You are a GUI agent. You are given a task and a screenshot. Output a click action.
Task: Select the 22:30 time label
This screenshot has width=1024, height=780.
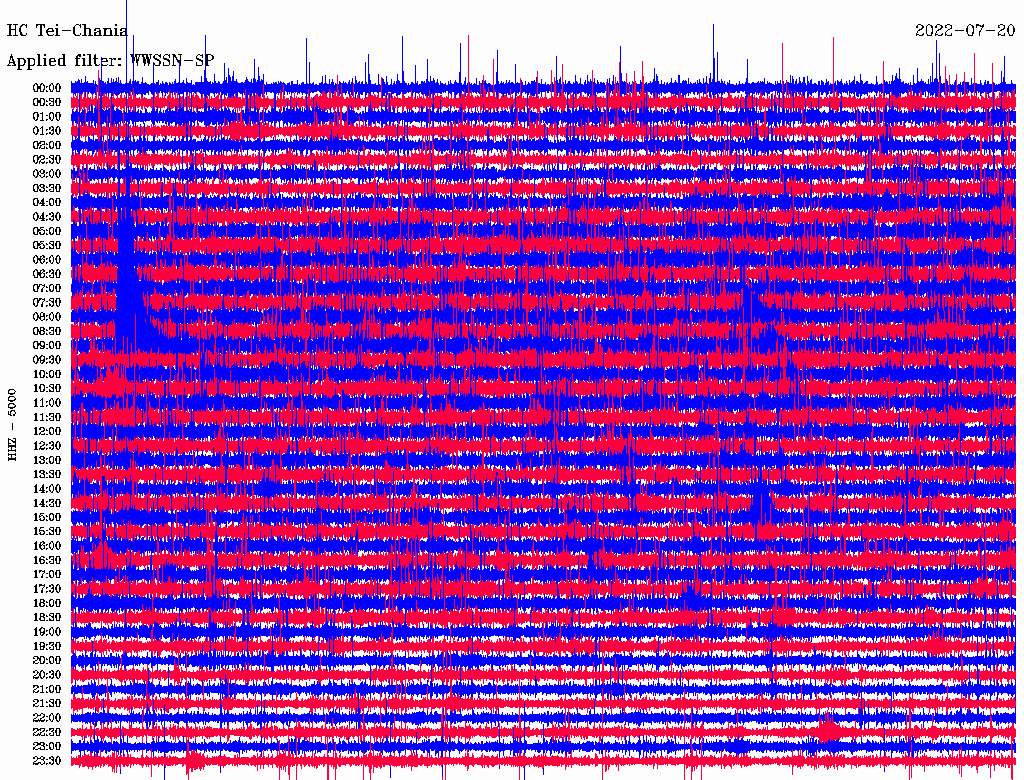point(46,732)
